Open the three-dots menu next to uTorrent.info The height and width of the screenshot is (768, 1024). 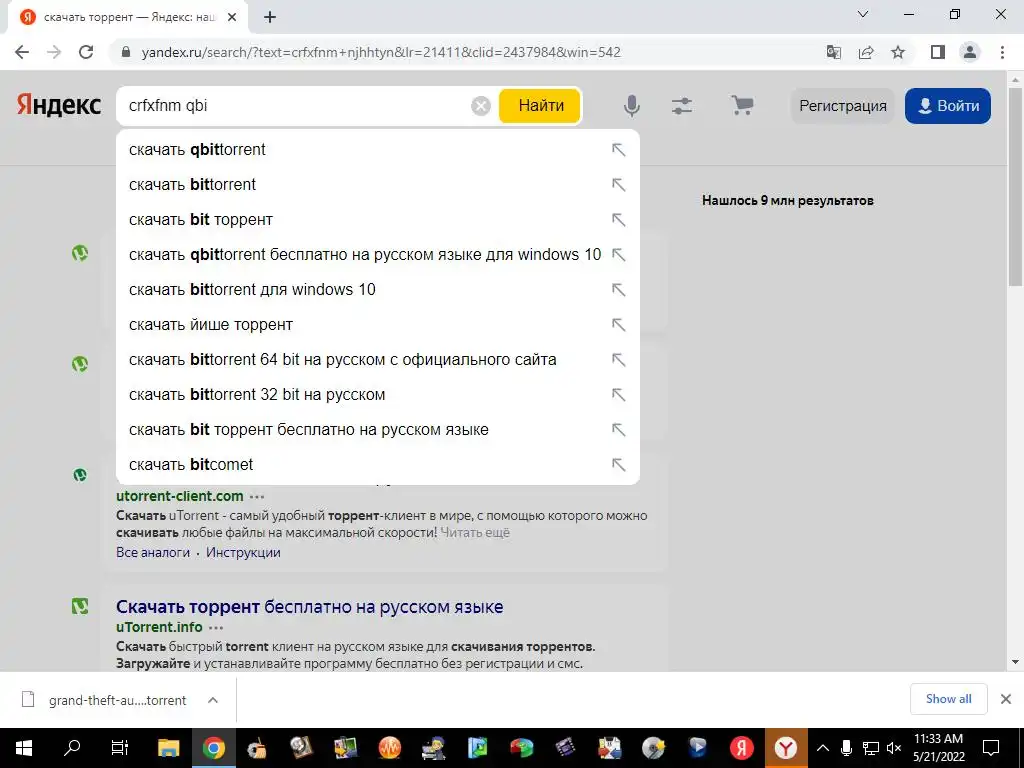216,628
